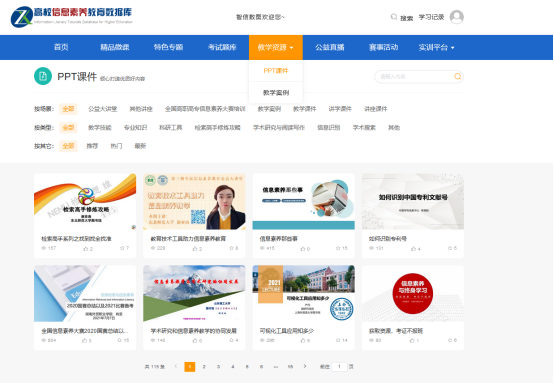Select the 推荐 filter option
Viewport: 554px width, 384px height.
click(92, 146)
